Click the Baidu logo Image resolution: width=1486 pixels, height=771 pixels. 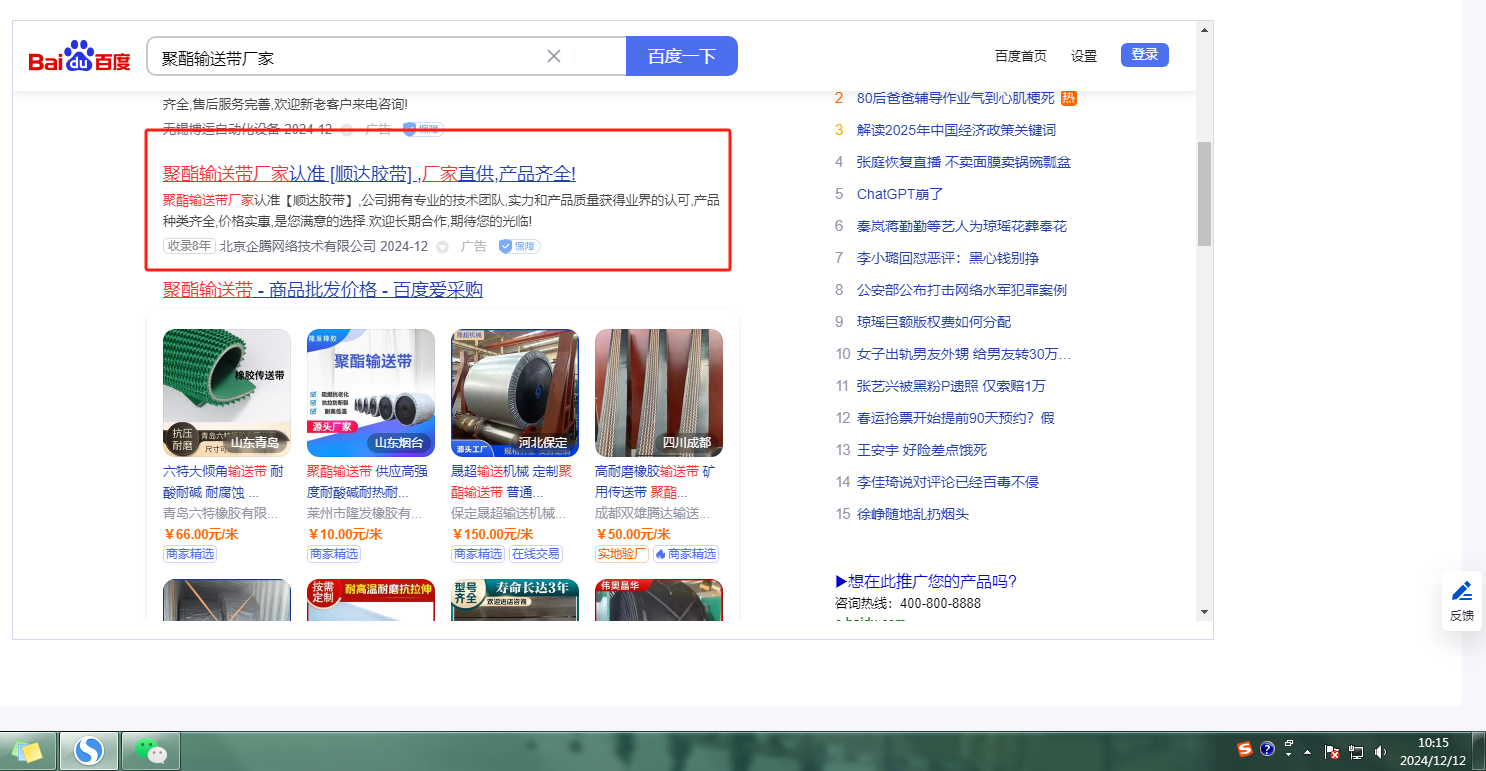(x=80, y=57)
